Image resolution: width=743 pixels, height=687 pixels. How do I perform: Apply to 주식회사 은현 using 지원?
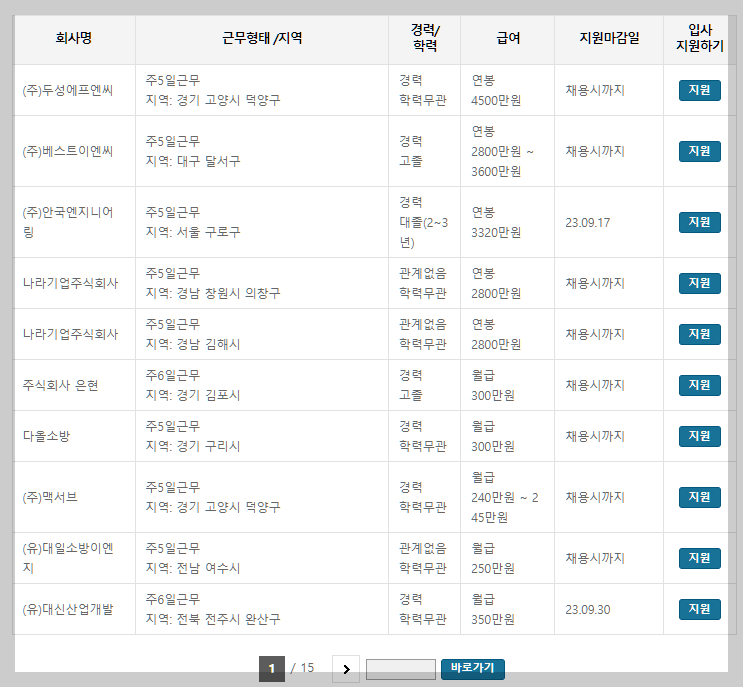(x=699, y=385)
